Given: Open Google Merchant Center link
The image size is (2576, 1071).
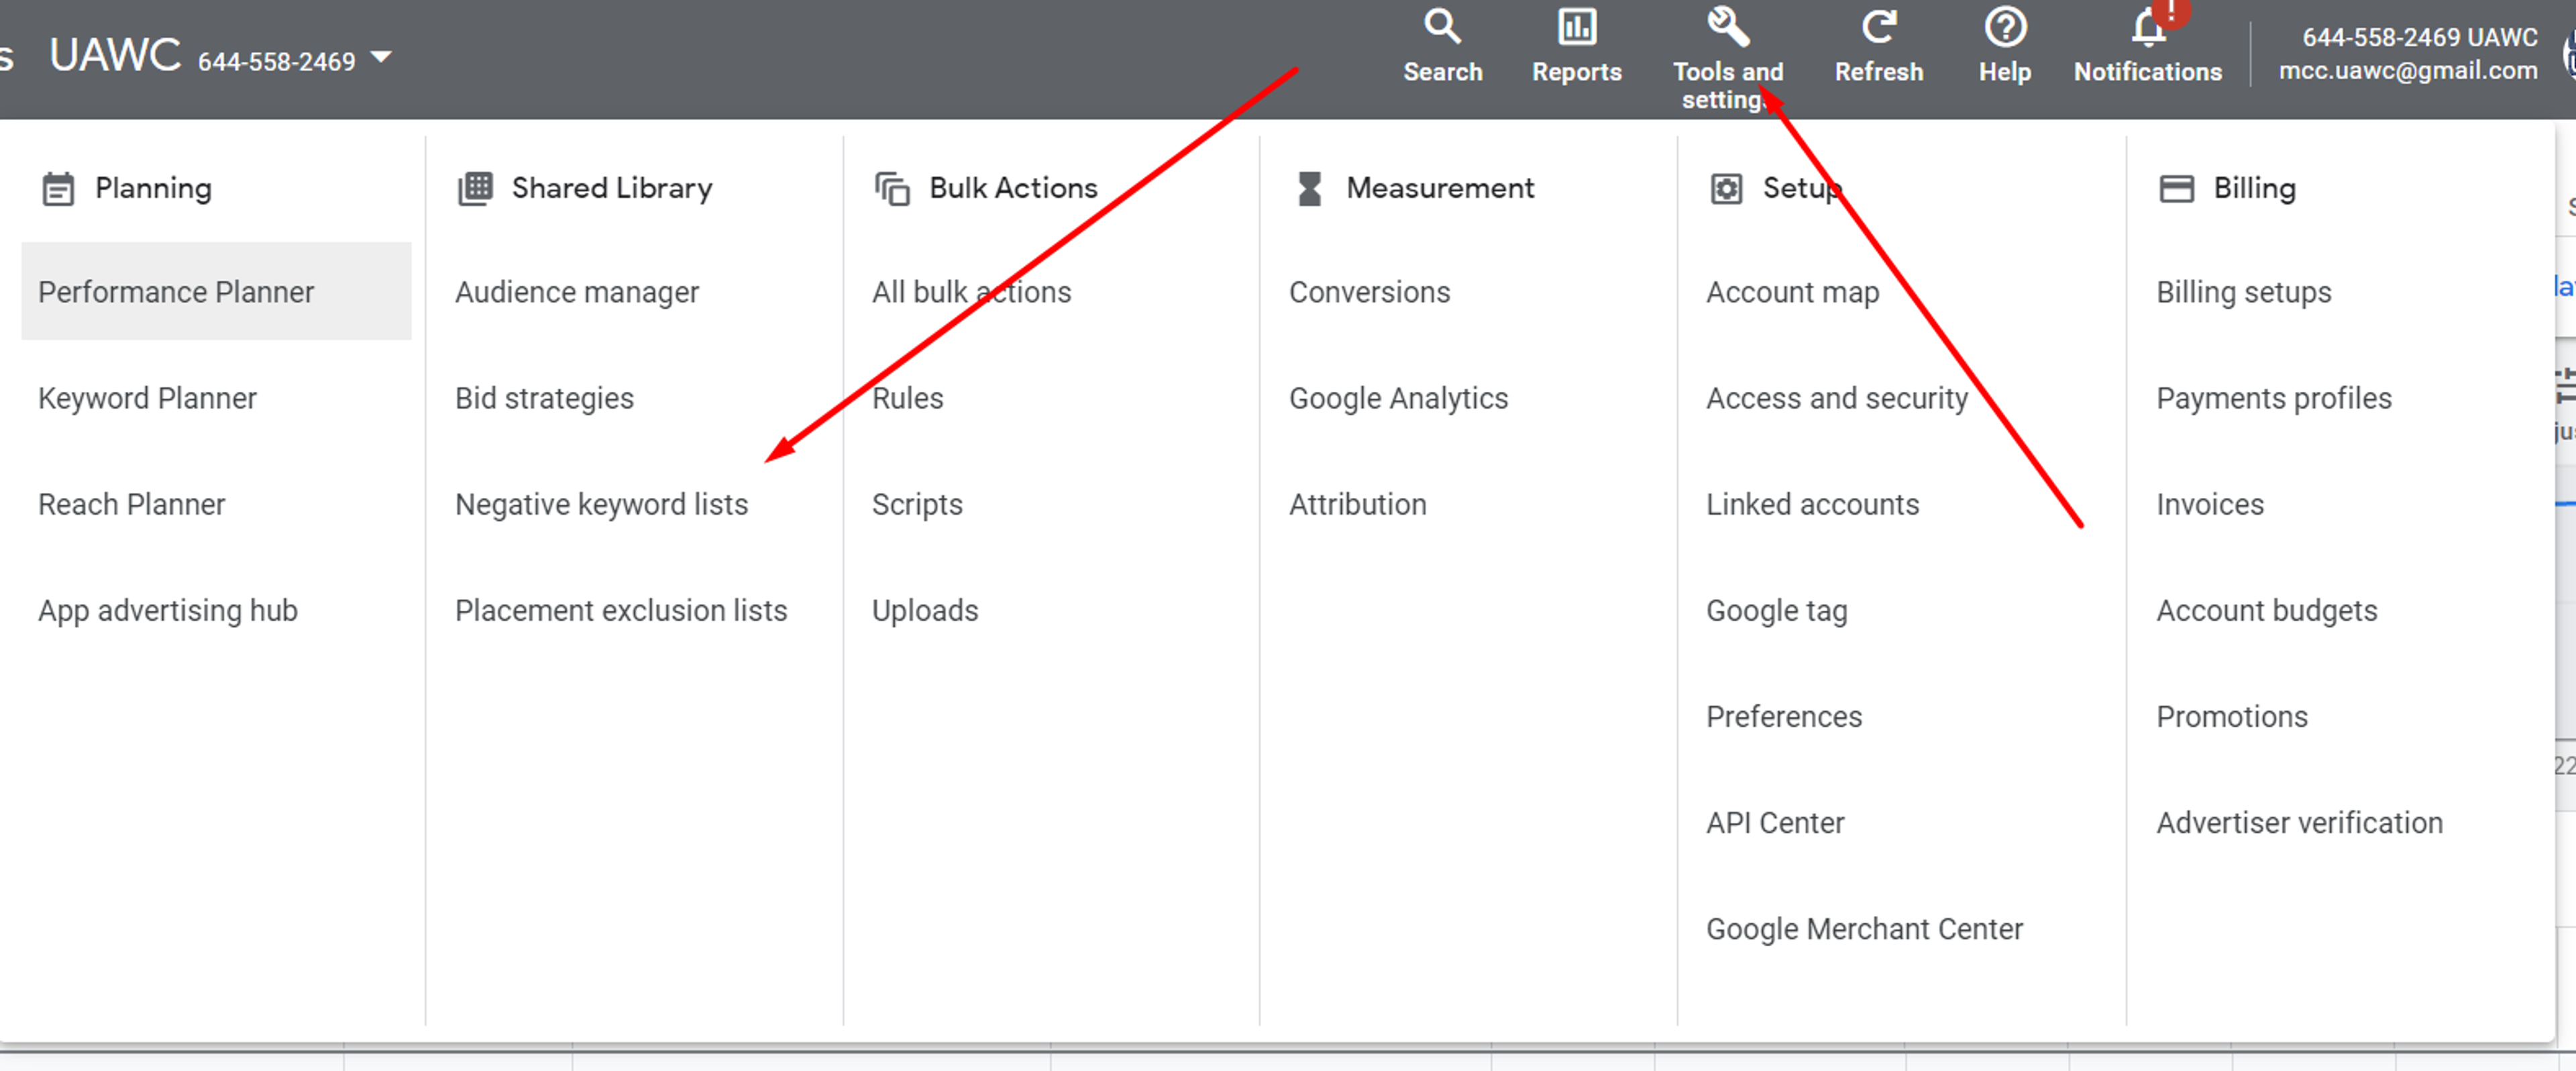Looking at the screenshot, I should [x=1864, y=929].
